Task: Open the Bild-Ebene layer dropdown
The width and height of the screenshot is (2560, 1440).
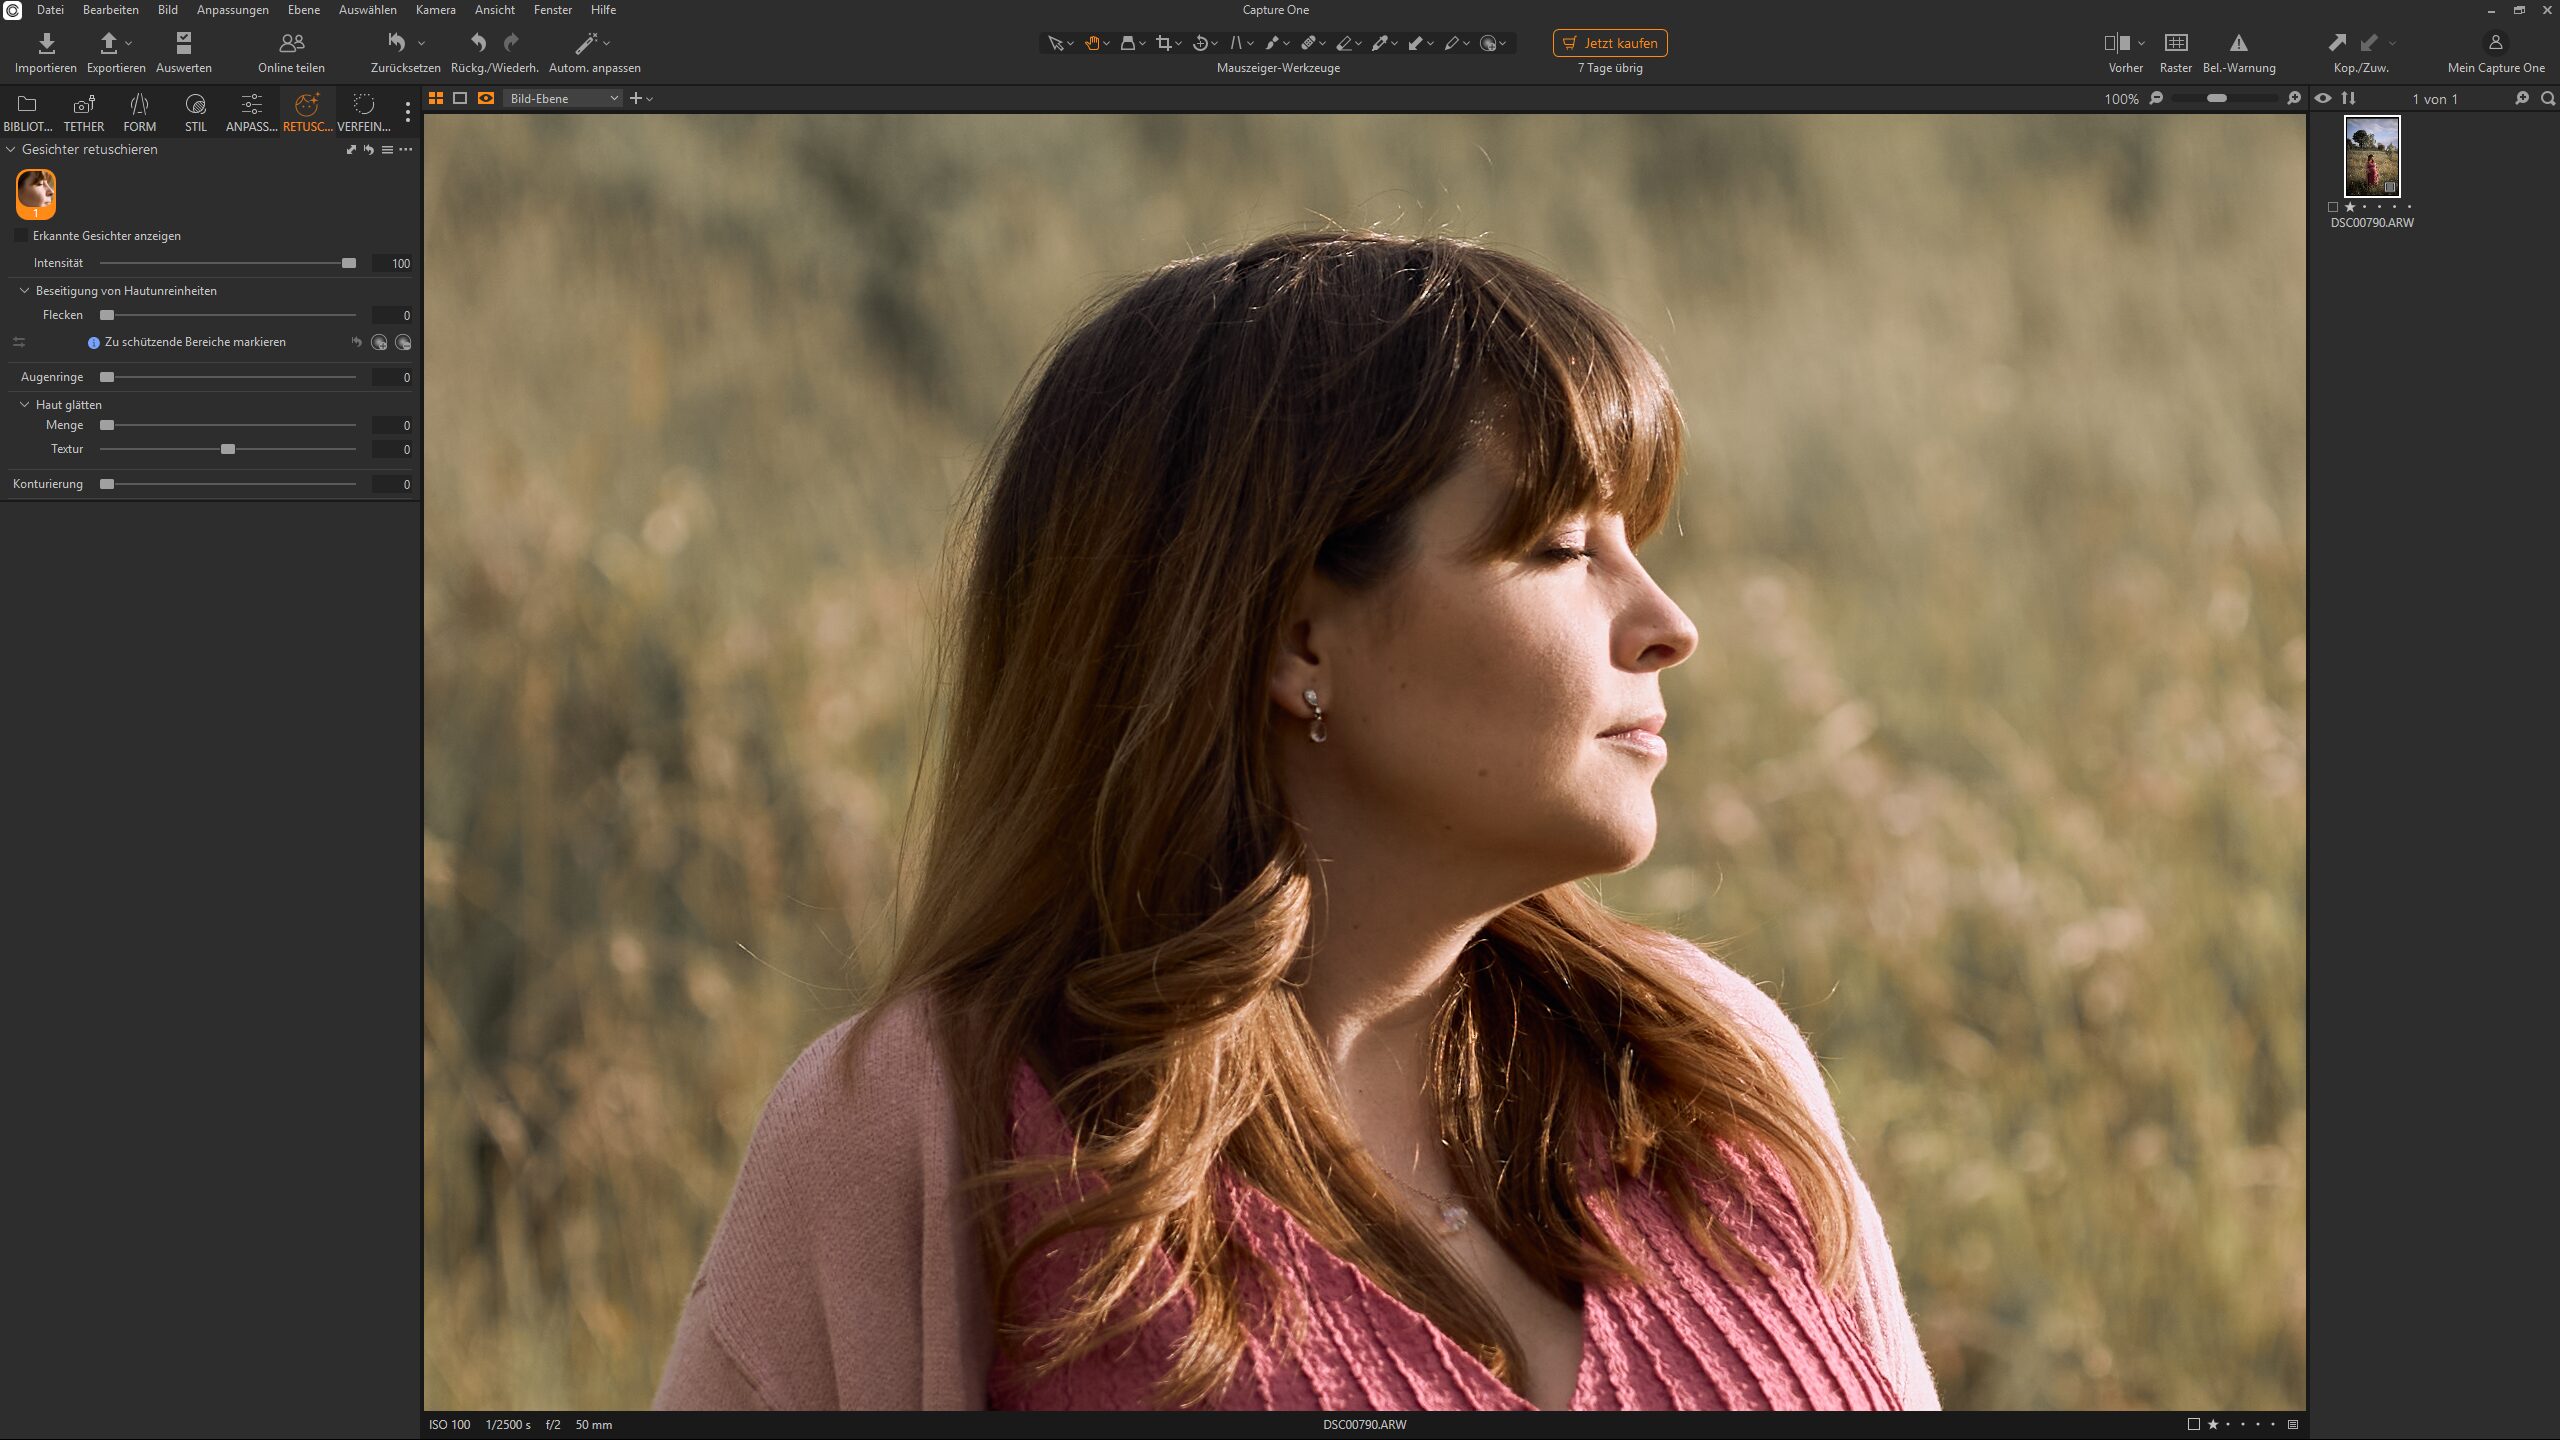Action: (563, 98)
